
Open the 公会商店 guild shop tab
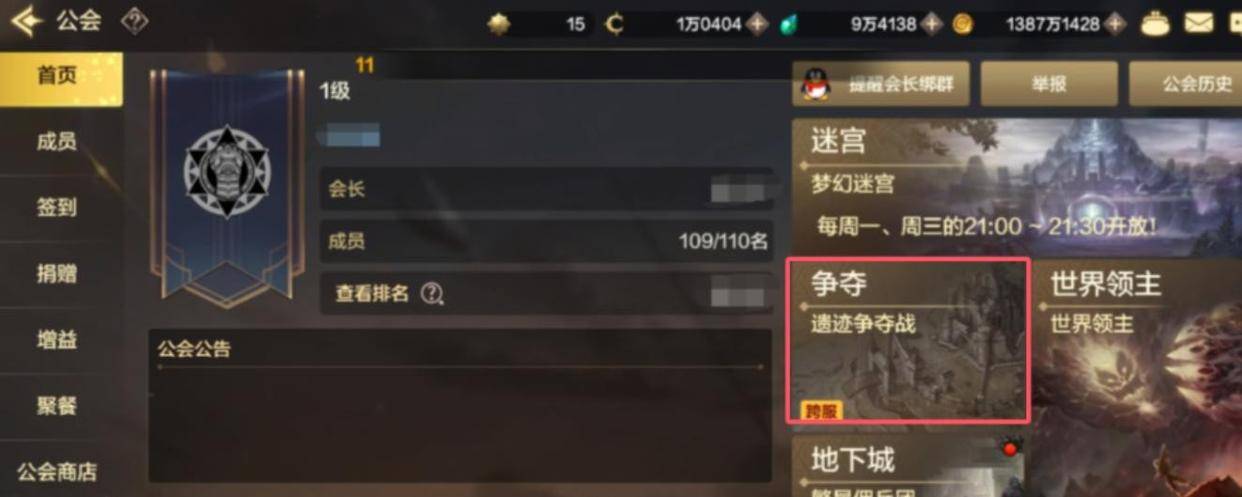point(57,472)
